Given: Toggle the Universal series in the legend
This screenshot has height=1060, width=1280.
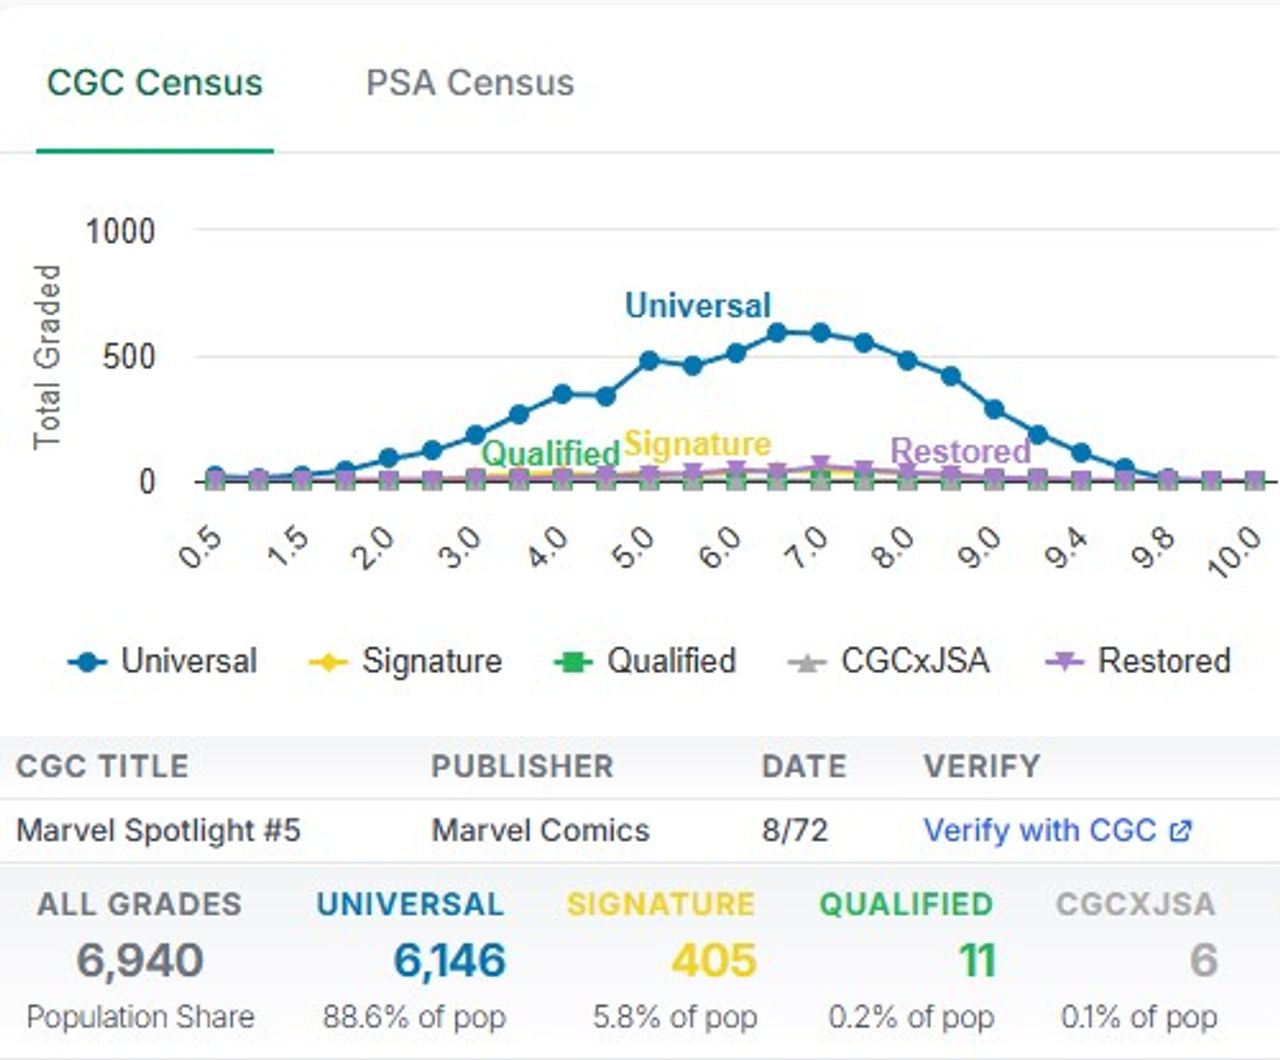Looking at the screenshot, I should 188,661.
